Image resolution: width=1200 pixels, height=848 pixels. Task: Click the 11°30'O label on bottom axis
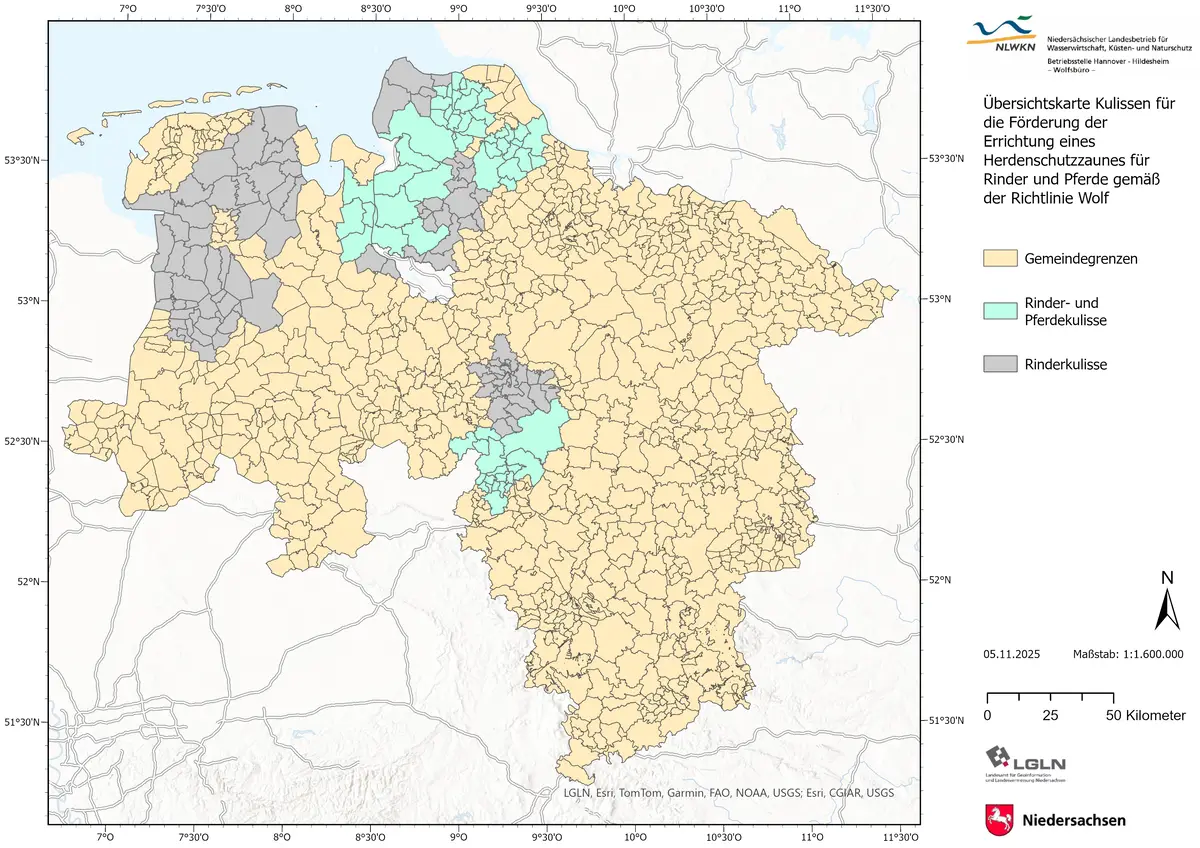pyautogui.click(x=899, y=838)
